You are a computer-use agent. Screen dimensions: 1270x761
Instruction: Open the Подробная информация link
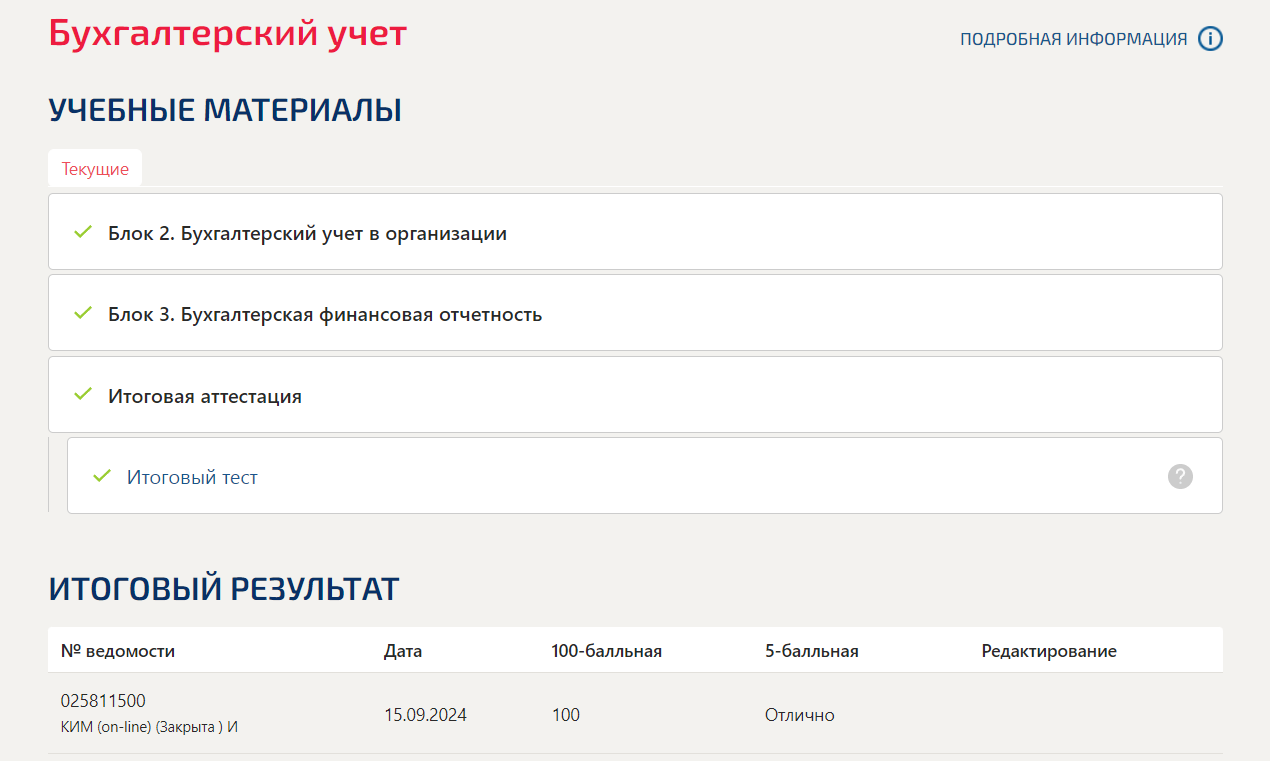point(1074,39)
